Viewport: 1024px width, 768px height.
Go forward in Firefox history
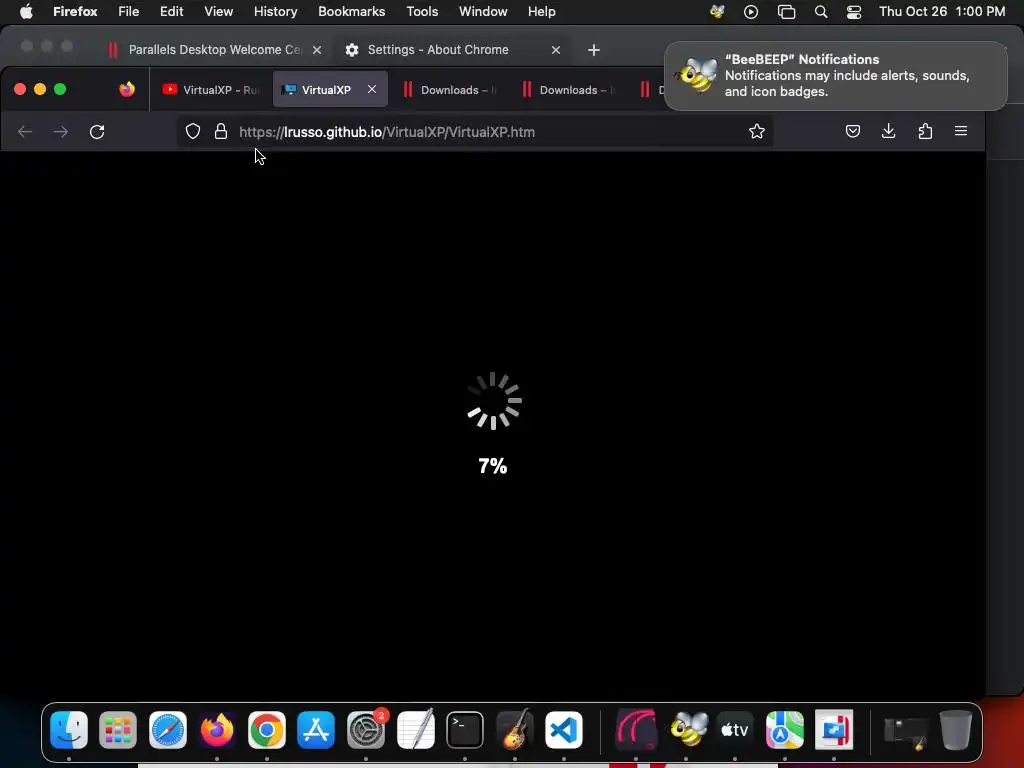[x=61, y=132]
